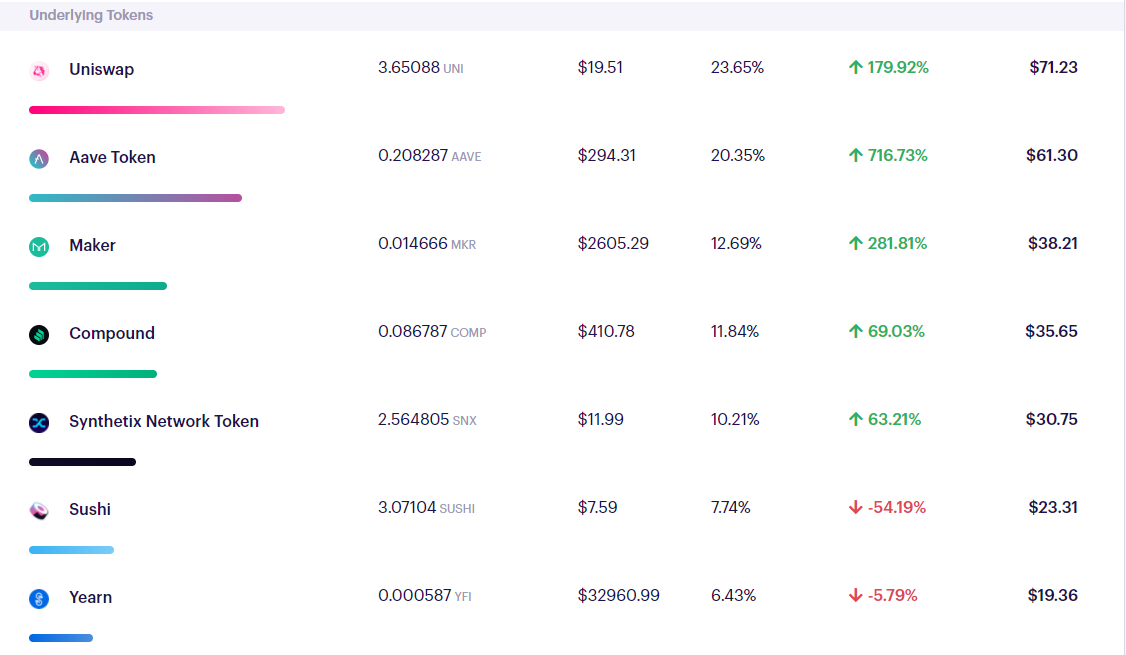Click the $35.65 Compound total value
This screenshot has height=655, width=1126.
point(1051,331)
